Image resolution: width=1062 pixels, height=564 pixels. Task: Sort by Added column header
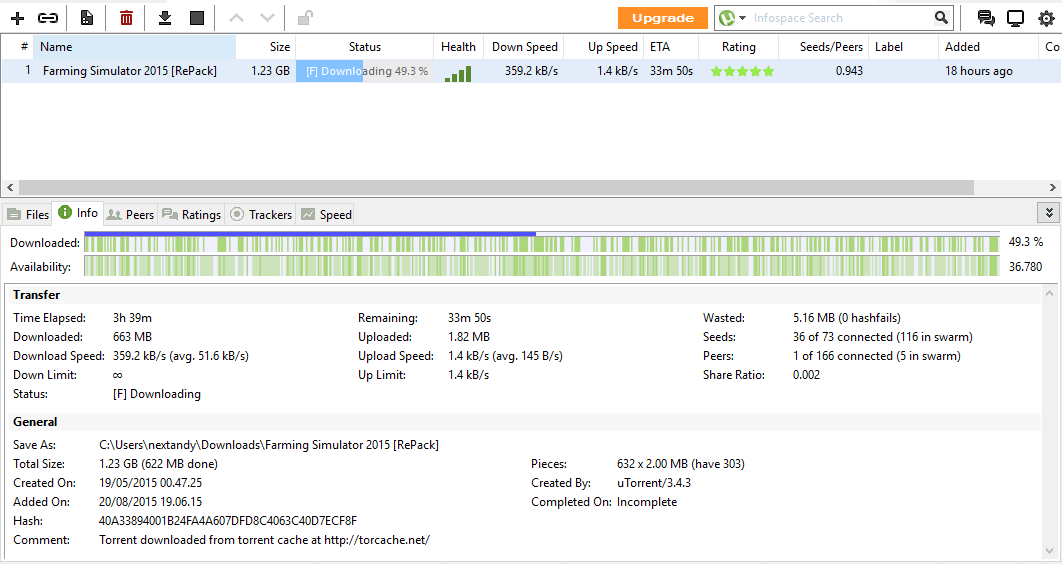point(987,47)
